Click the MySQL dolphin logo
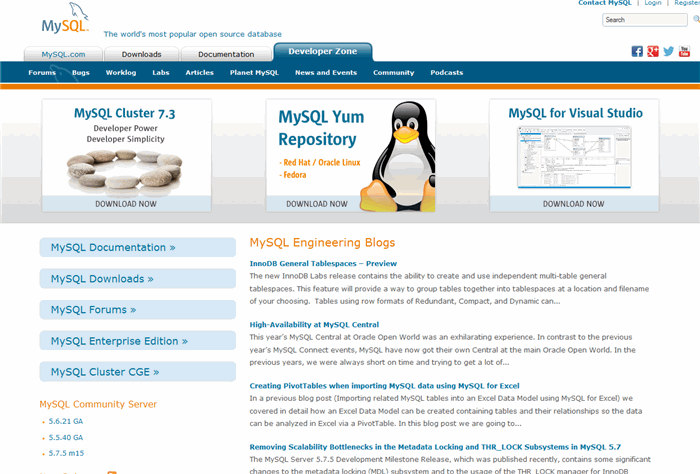 click(66, 18)
